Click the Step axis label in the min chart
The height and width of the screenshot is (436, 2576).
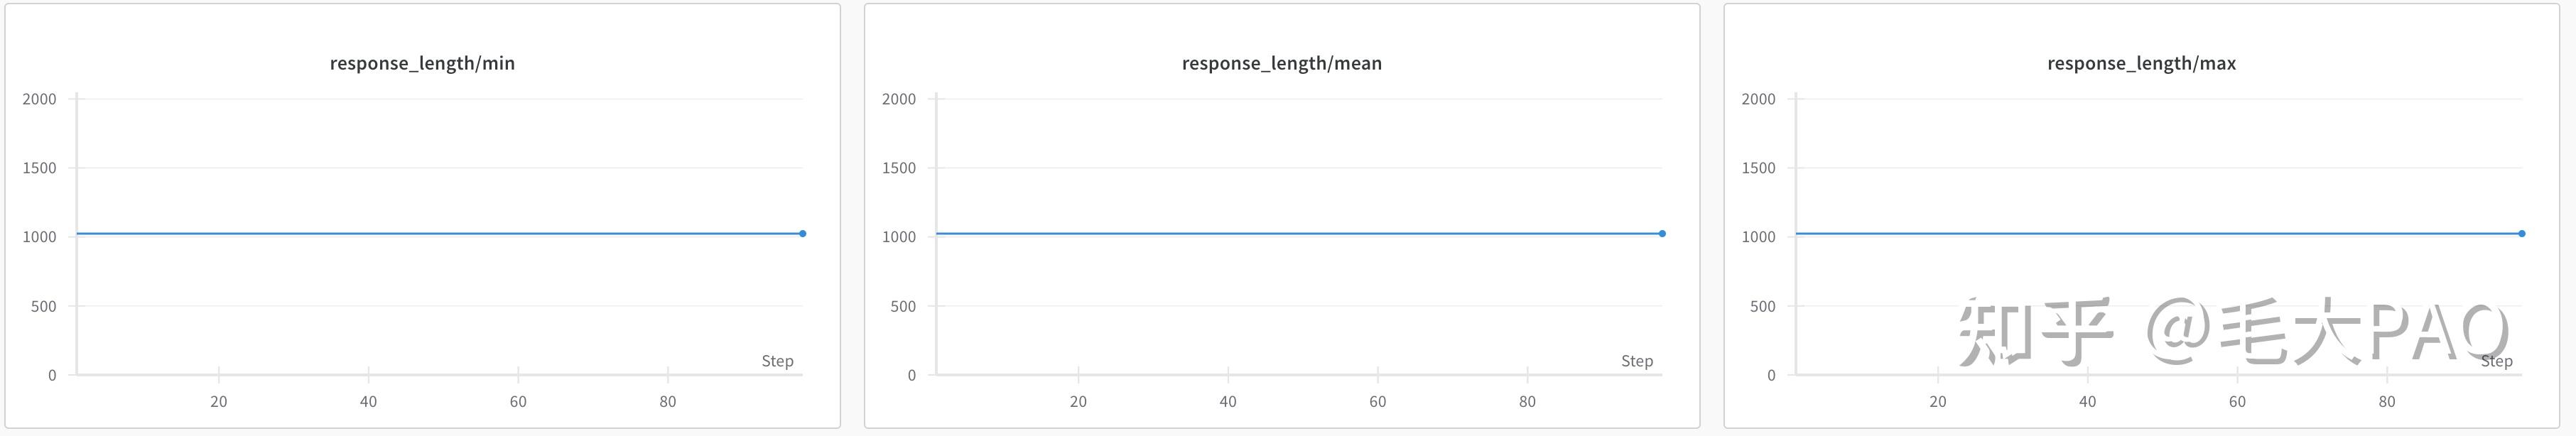tap(777, 361)
